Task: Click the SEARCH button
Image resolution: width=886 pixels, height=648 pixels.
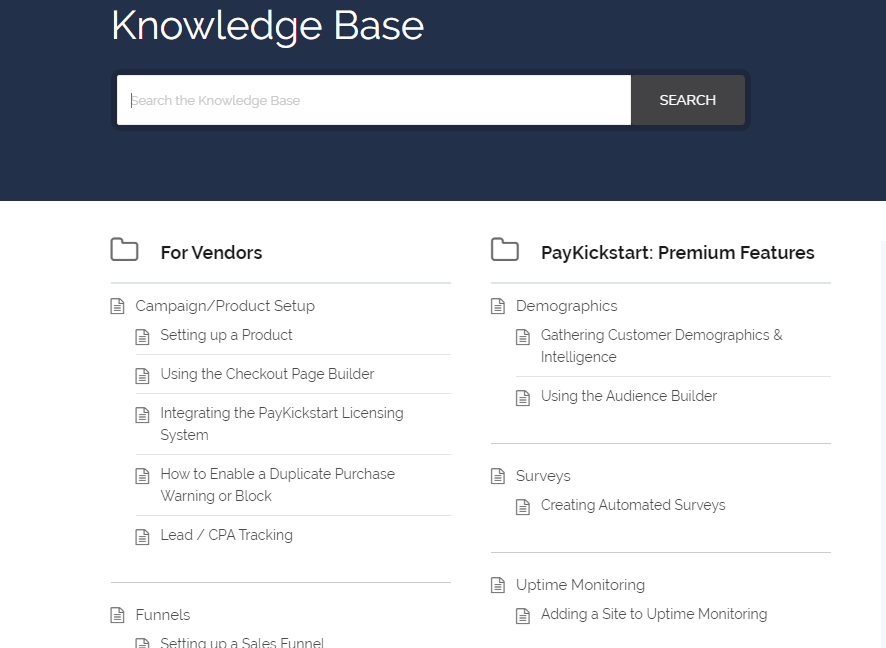Action: [688, 100]
